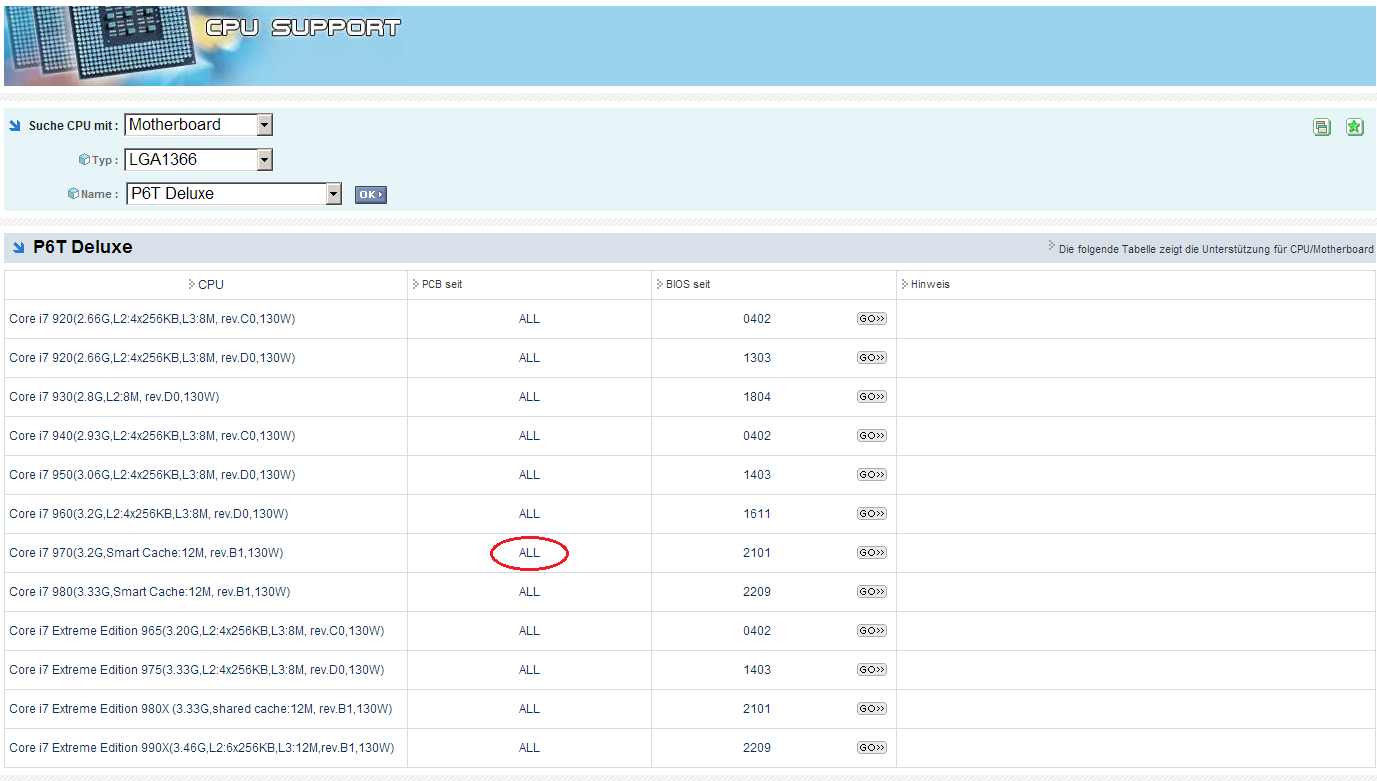Click GO button in Core i7 960 row
This screenshot has height=781, width=1377.
[871, 514]
